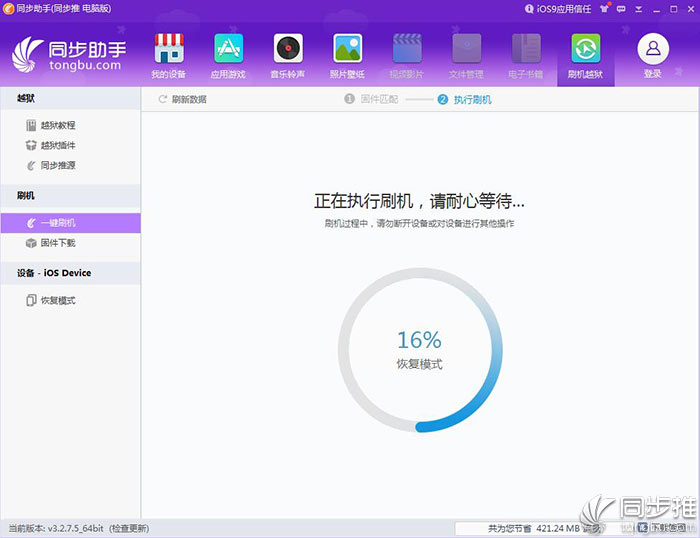700x538 pixels.
Task: Go to step 1 固件匹配
Action: click(x=371, y=99)
